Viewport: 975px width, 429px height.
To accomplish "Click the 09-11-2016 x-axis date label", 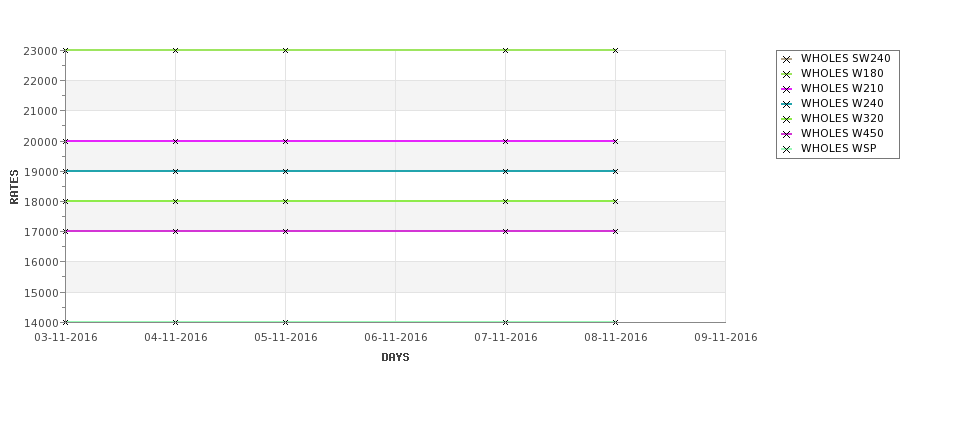I will (726, 337).
